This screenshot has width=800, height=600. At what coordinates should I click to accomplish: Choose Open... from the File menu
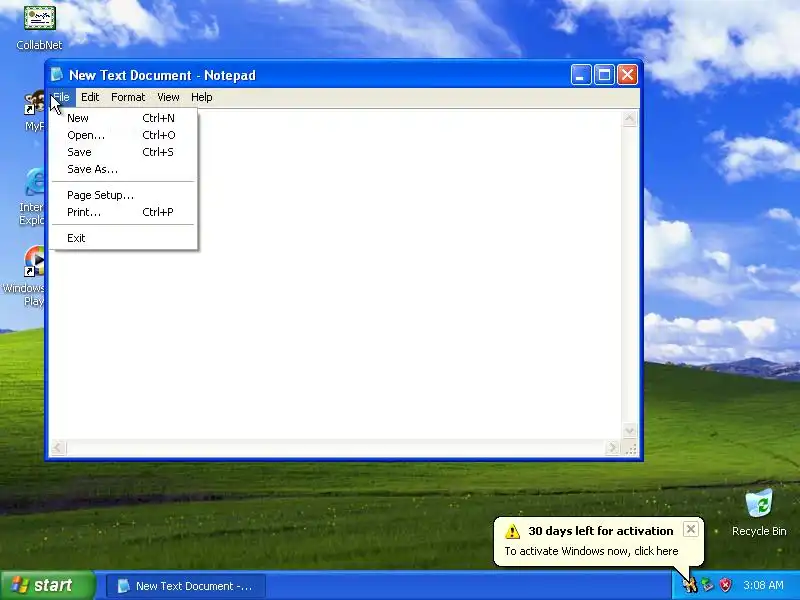(x=124, y=135)
